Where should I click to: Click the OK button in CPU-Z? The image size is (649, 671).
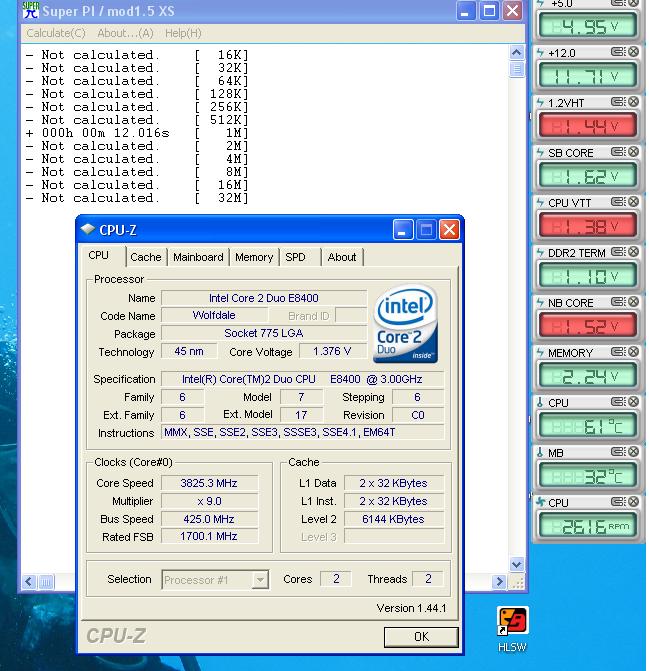click(x=421, y=637)
